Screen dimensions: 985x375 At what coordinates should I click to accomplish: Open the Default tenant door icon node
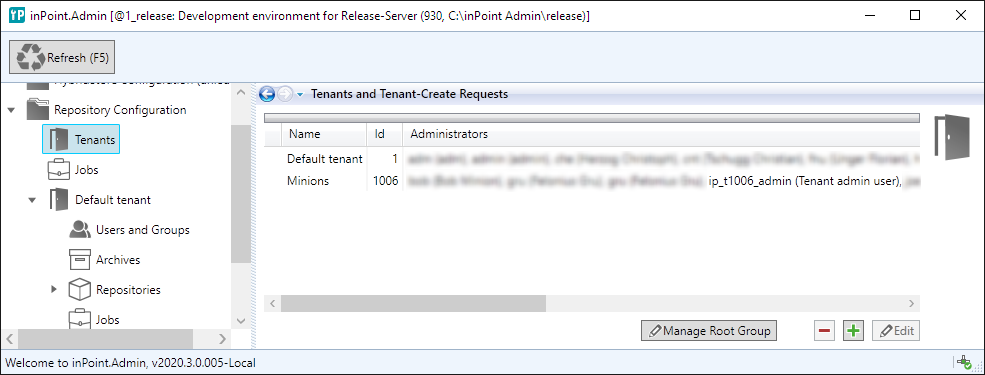tap(59, 200)
